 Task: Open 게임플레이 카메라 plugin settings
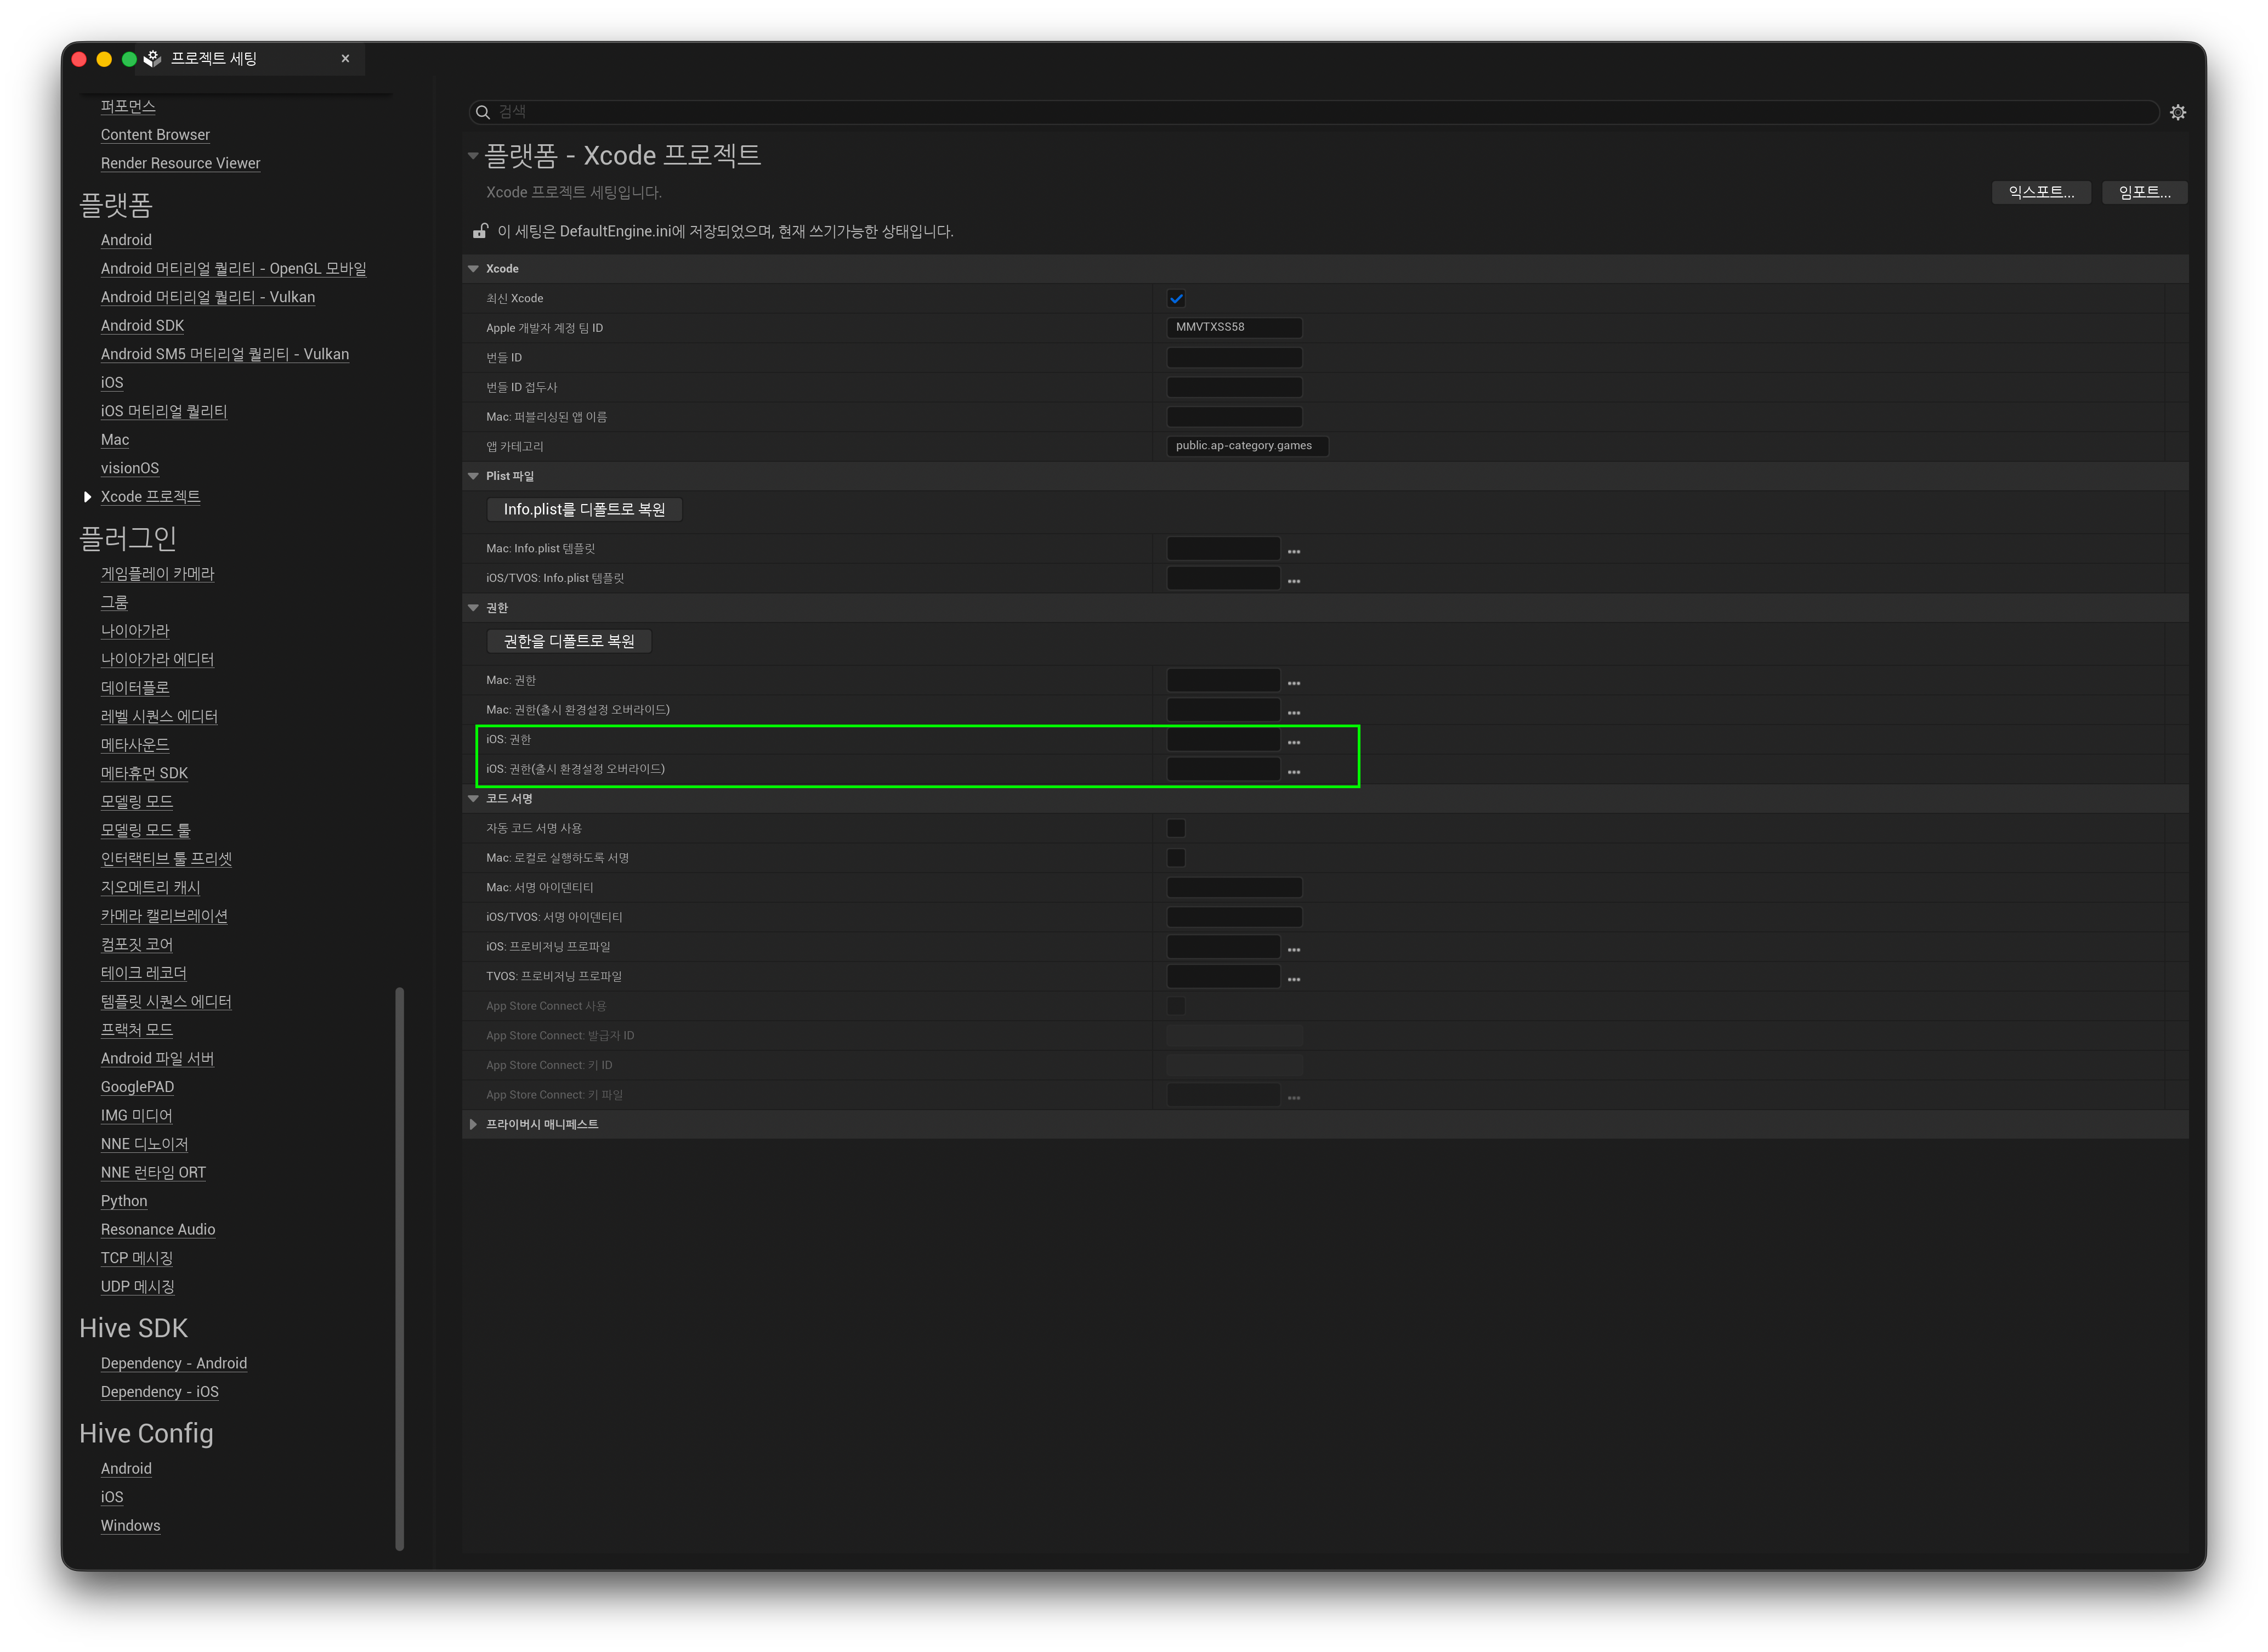click(x=157, y=574)
